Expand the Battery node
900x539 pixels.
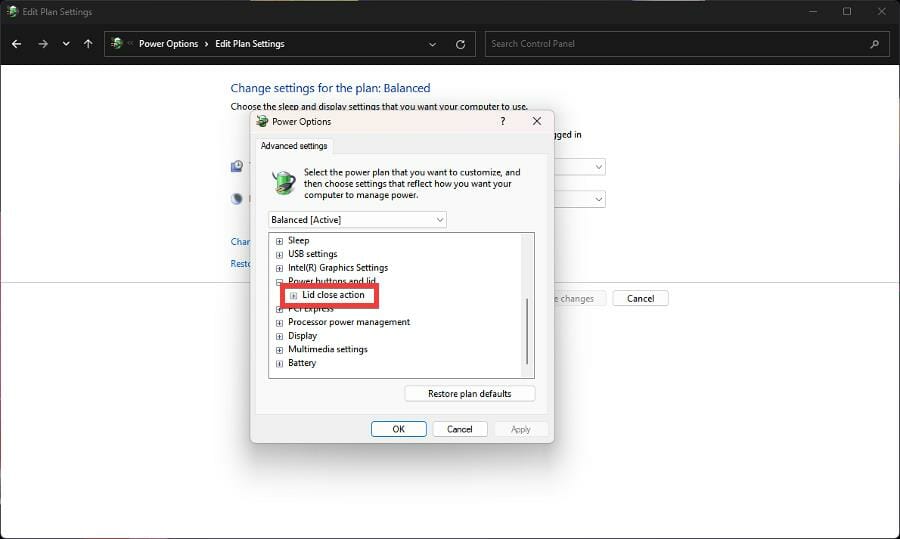tap(280, 363)
